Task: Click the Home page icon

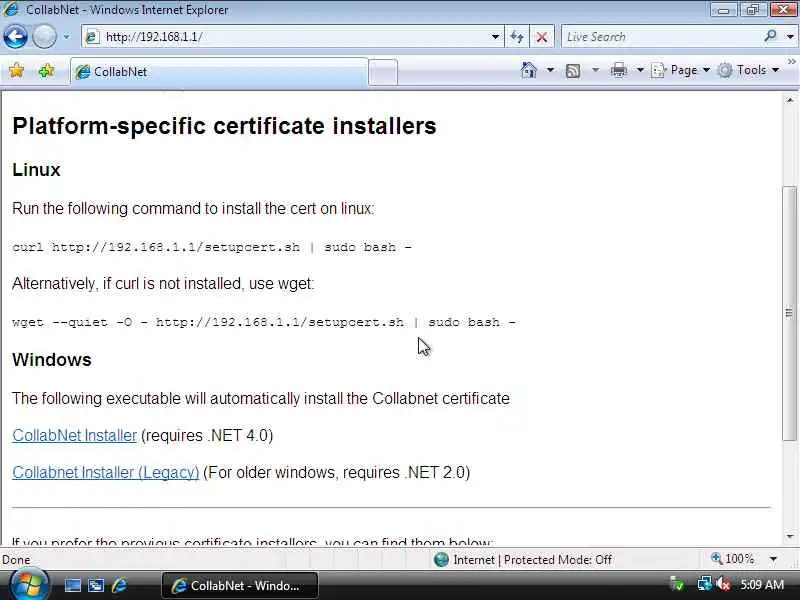Action: (x=529, y=70)
